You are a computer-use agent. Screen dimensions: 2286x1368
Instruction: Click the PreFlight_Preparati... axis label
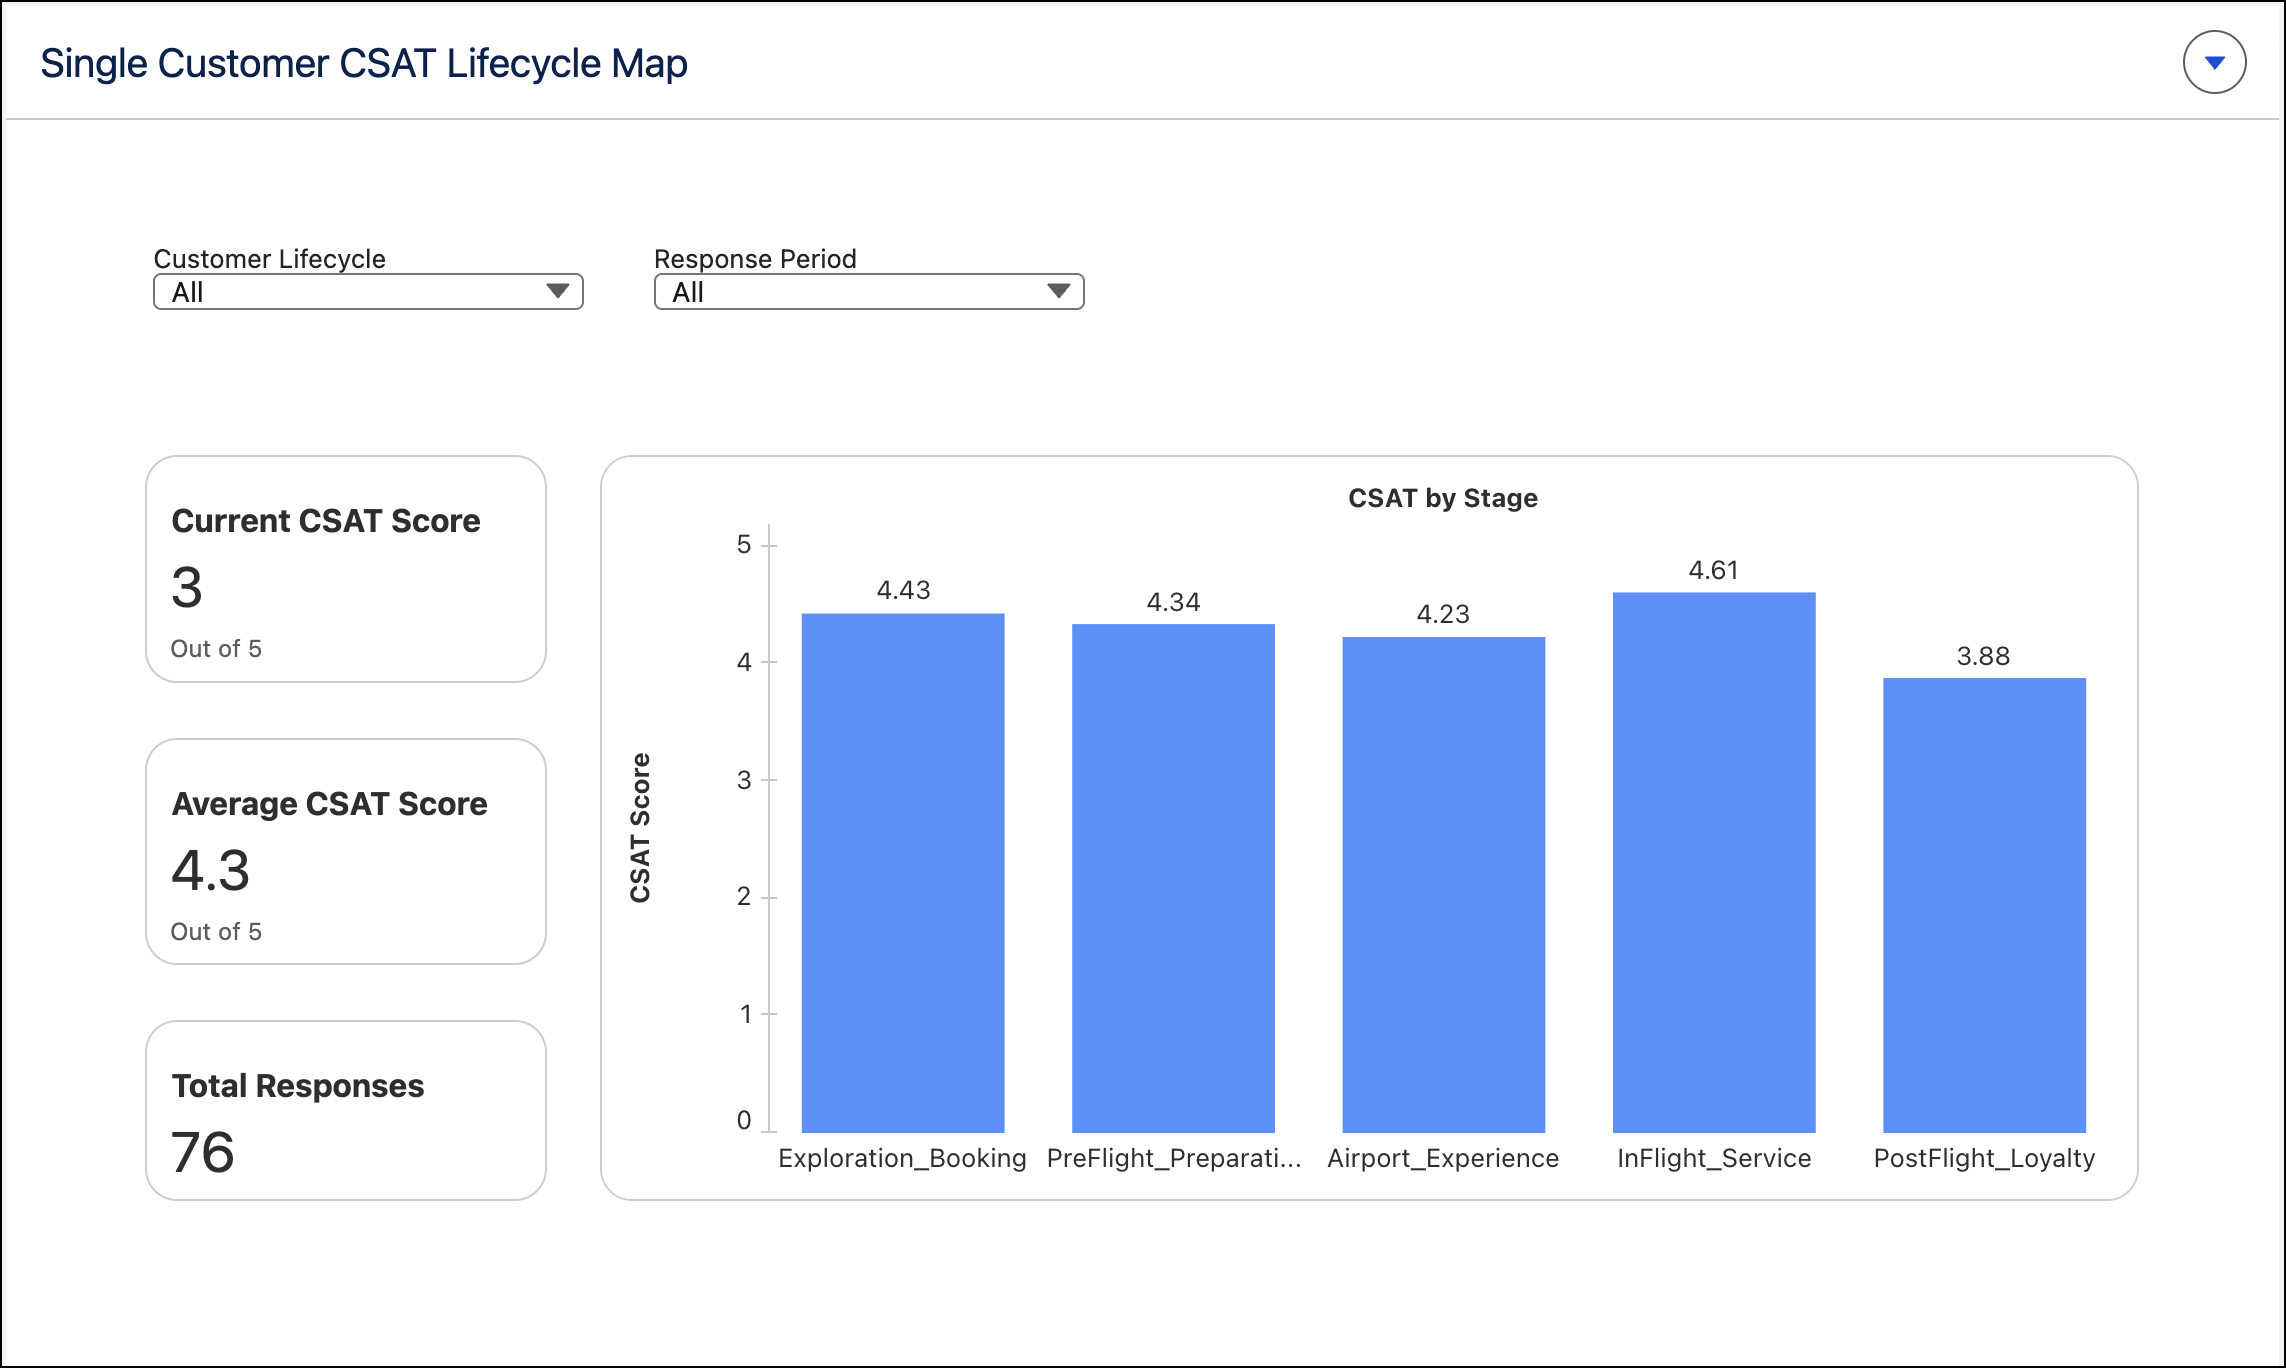tap(1174, 1158)
